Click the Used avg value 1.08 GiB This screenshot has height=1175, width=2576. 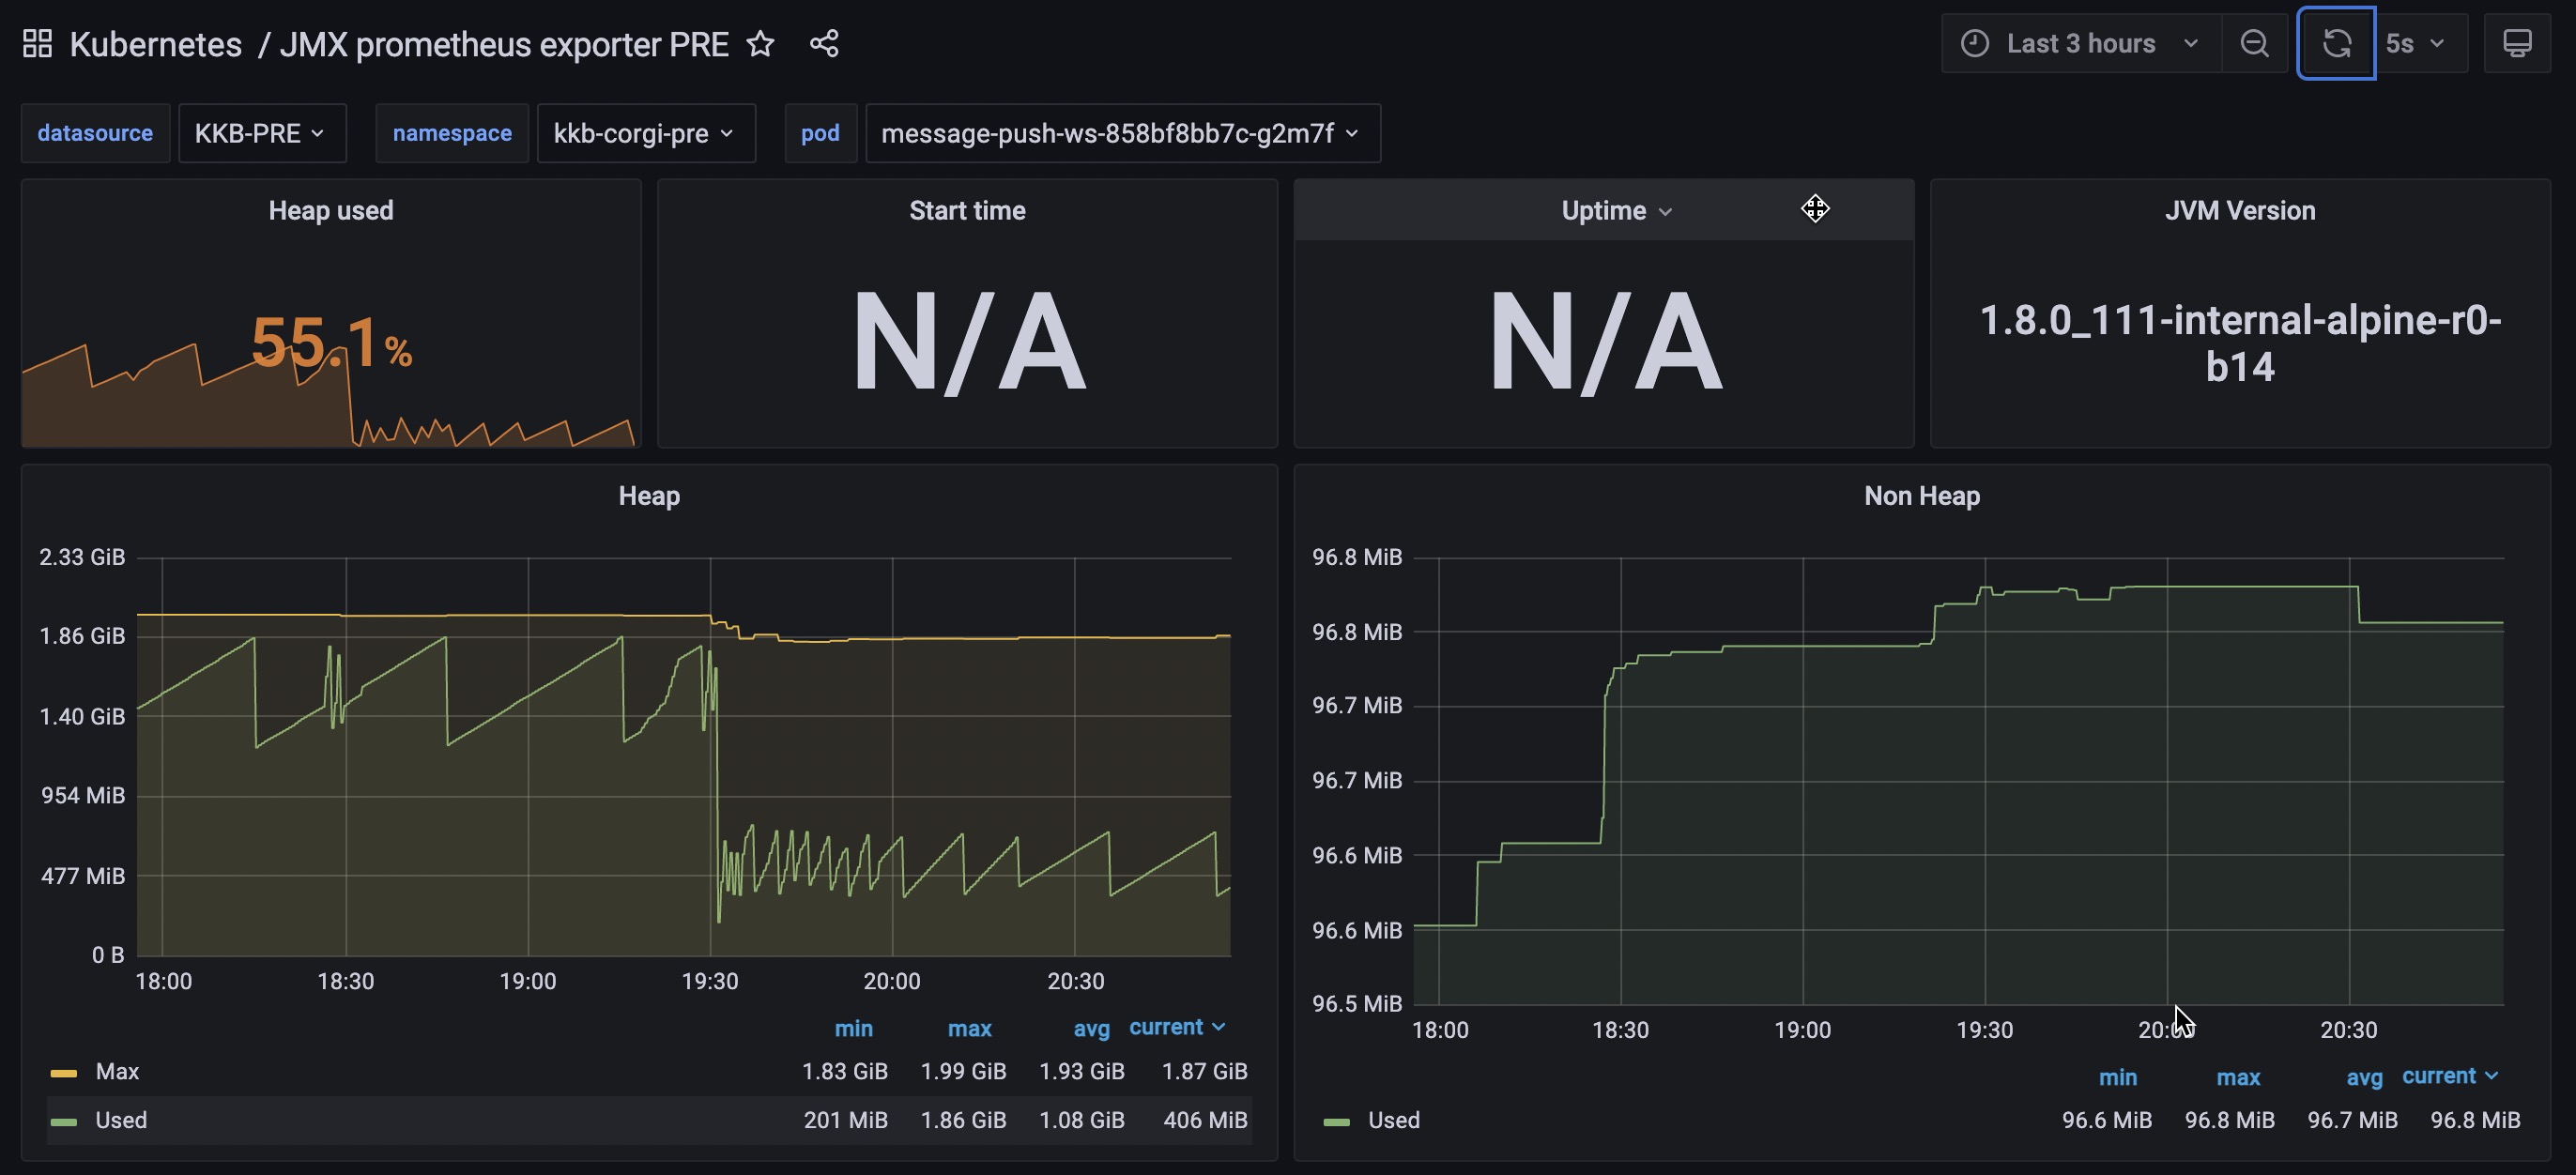pyautogui.click(x=1082, y=1120)
